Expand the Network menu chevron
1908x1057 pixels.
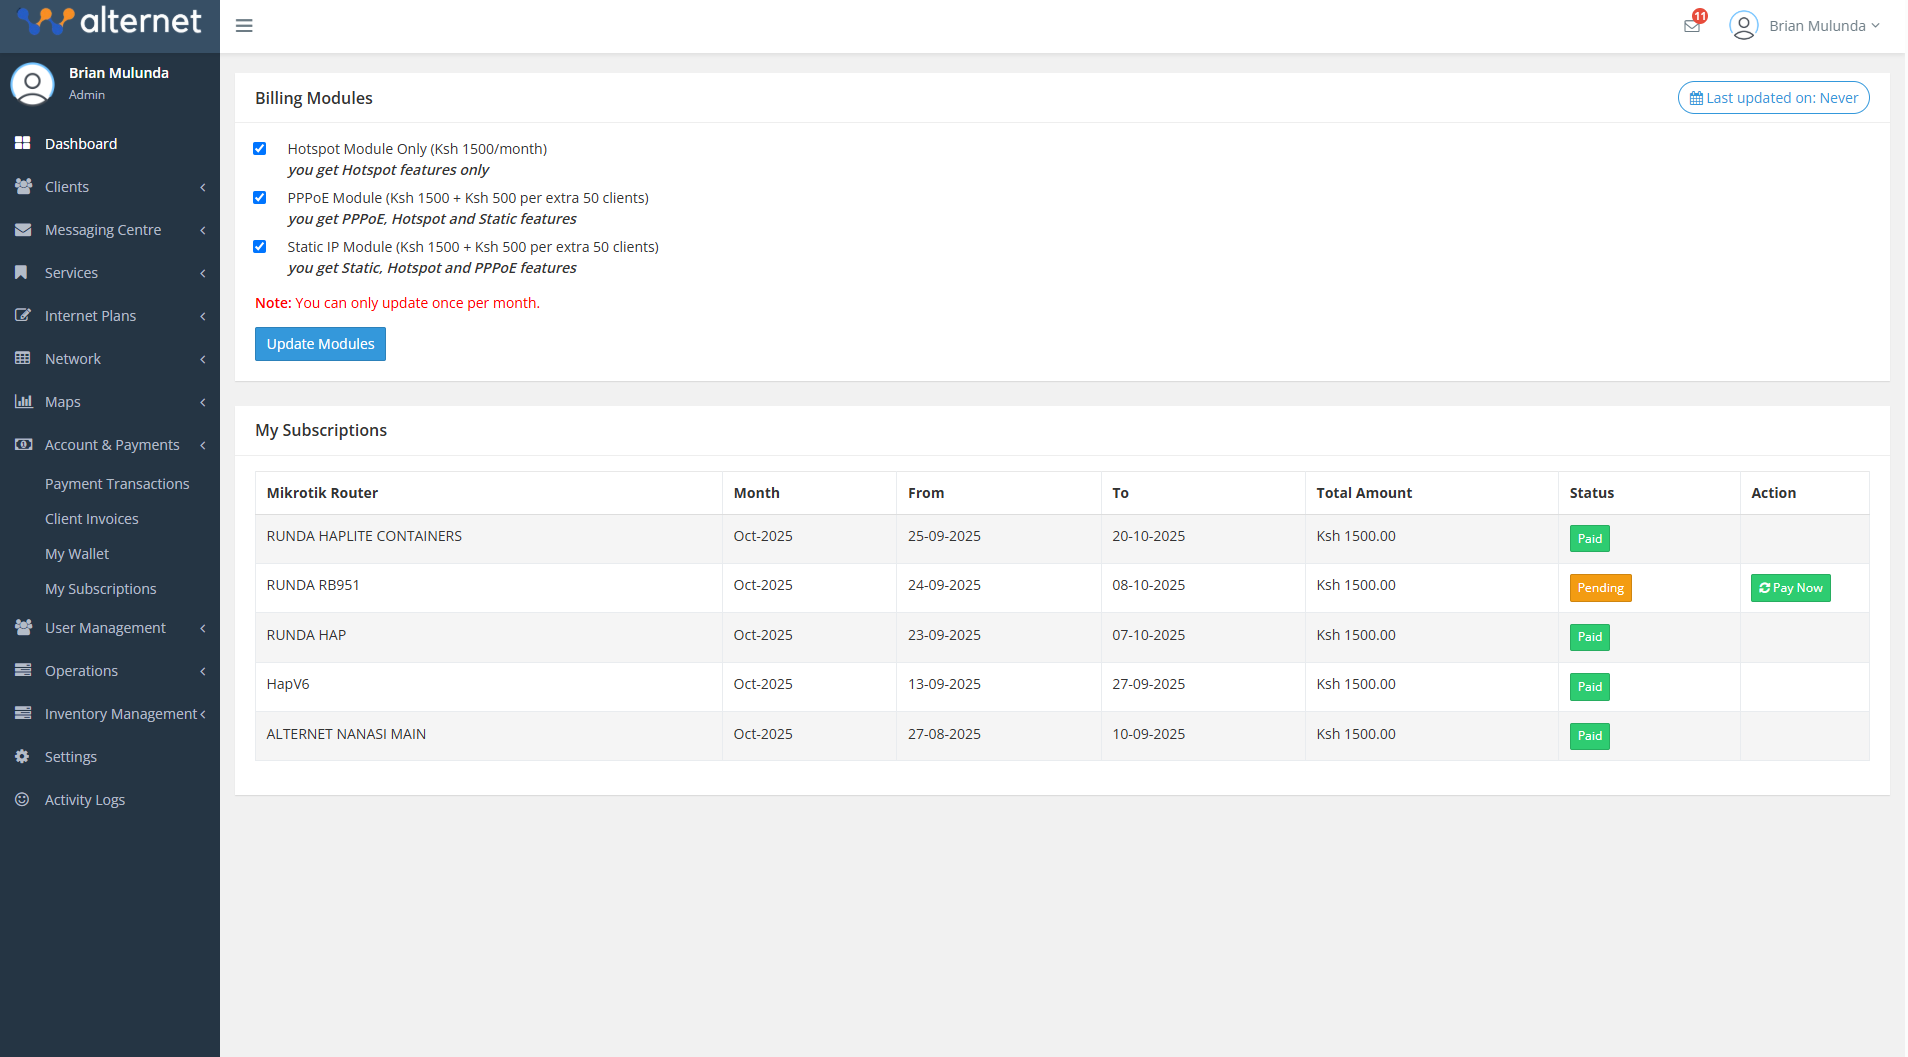(x=202, y=358)
